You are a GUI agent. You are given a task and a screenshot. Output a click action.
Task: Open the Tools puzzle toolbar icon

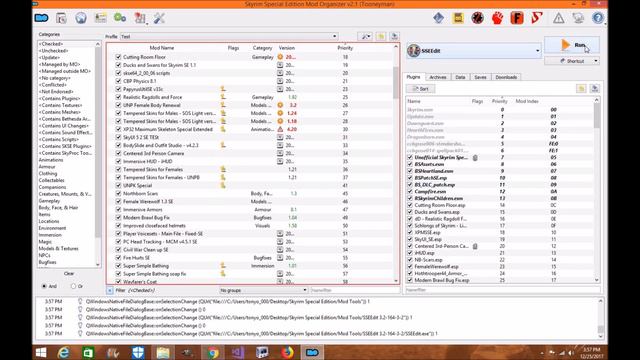pyautogui.click(x=140, y=18)
